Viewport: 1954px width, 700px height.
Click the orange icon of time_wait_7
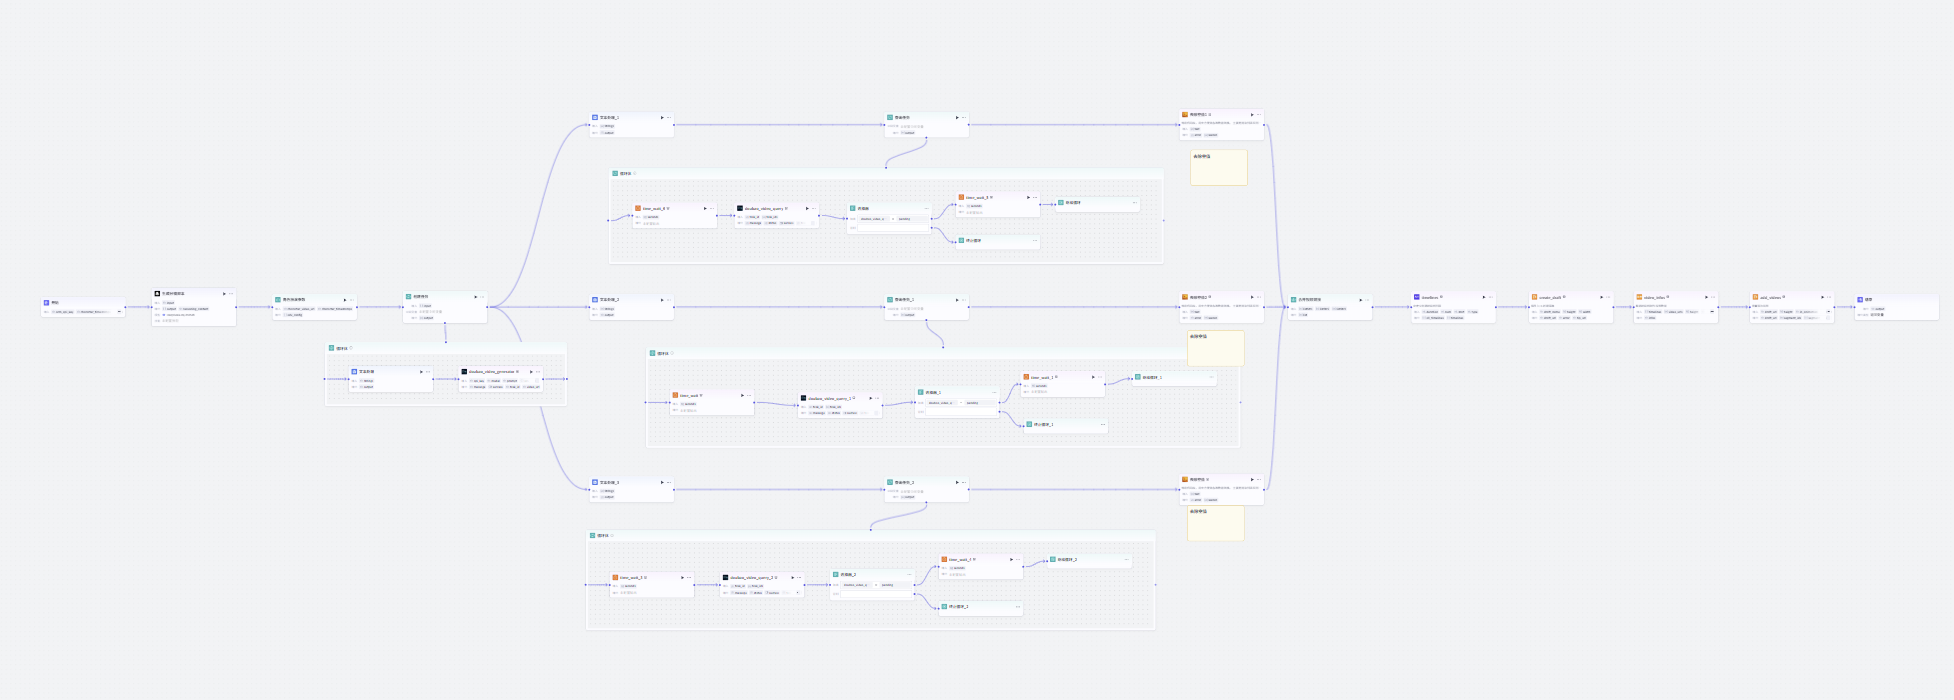pyautogui.click(x=944, y=560)
